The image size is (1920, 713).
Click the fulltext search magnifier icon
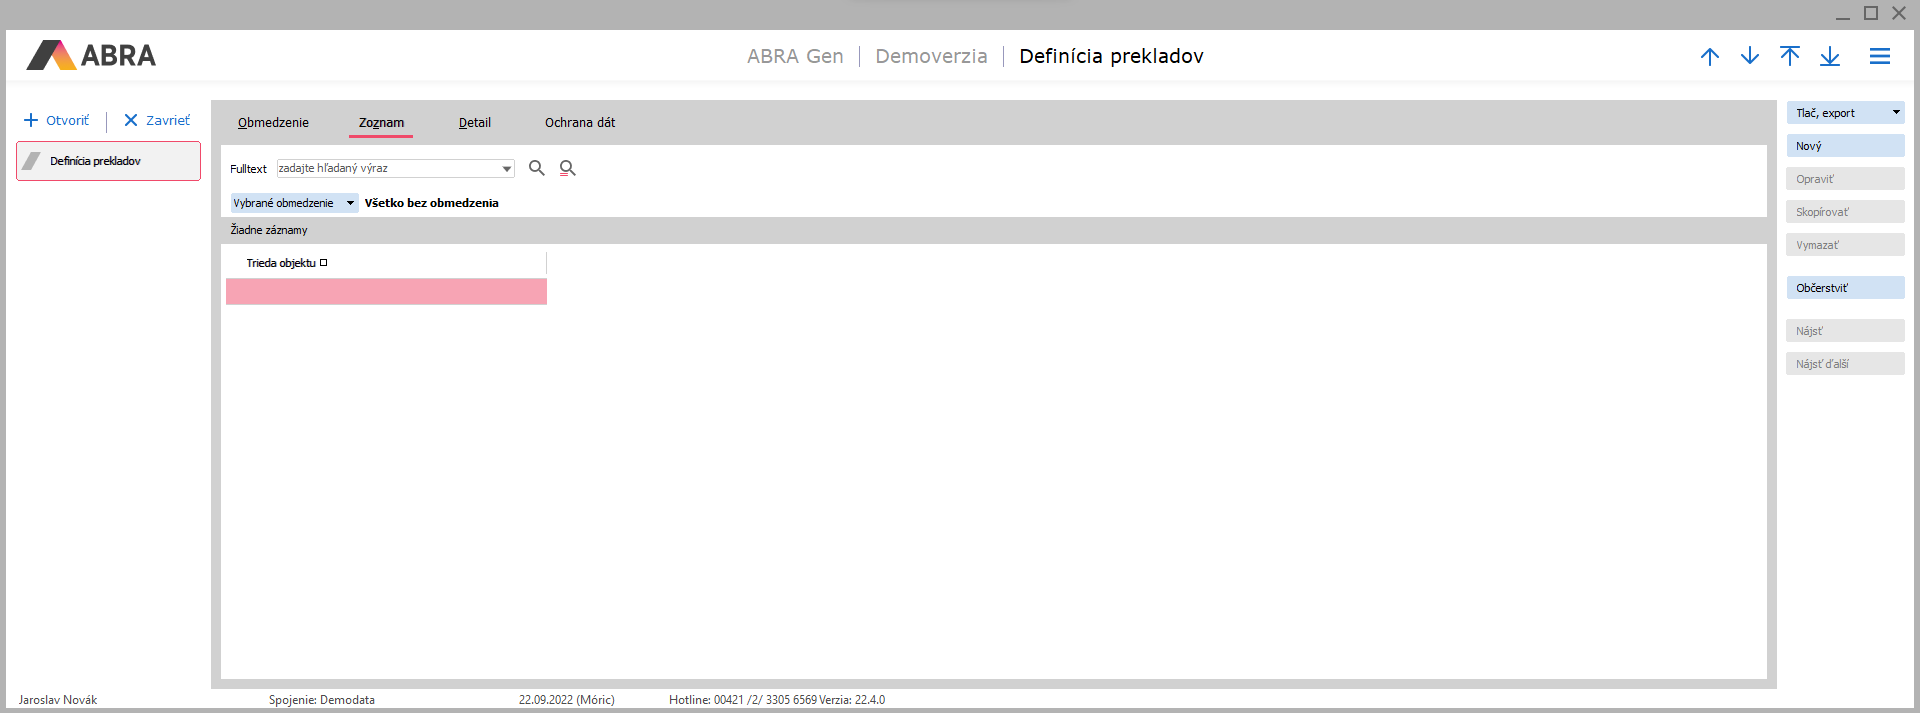pos(537,168)
